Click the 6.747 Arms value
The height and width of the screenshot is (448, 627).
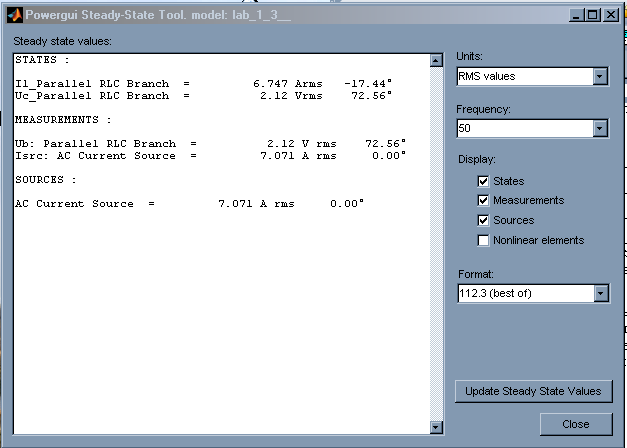tap(288, 84)
